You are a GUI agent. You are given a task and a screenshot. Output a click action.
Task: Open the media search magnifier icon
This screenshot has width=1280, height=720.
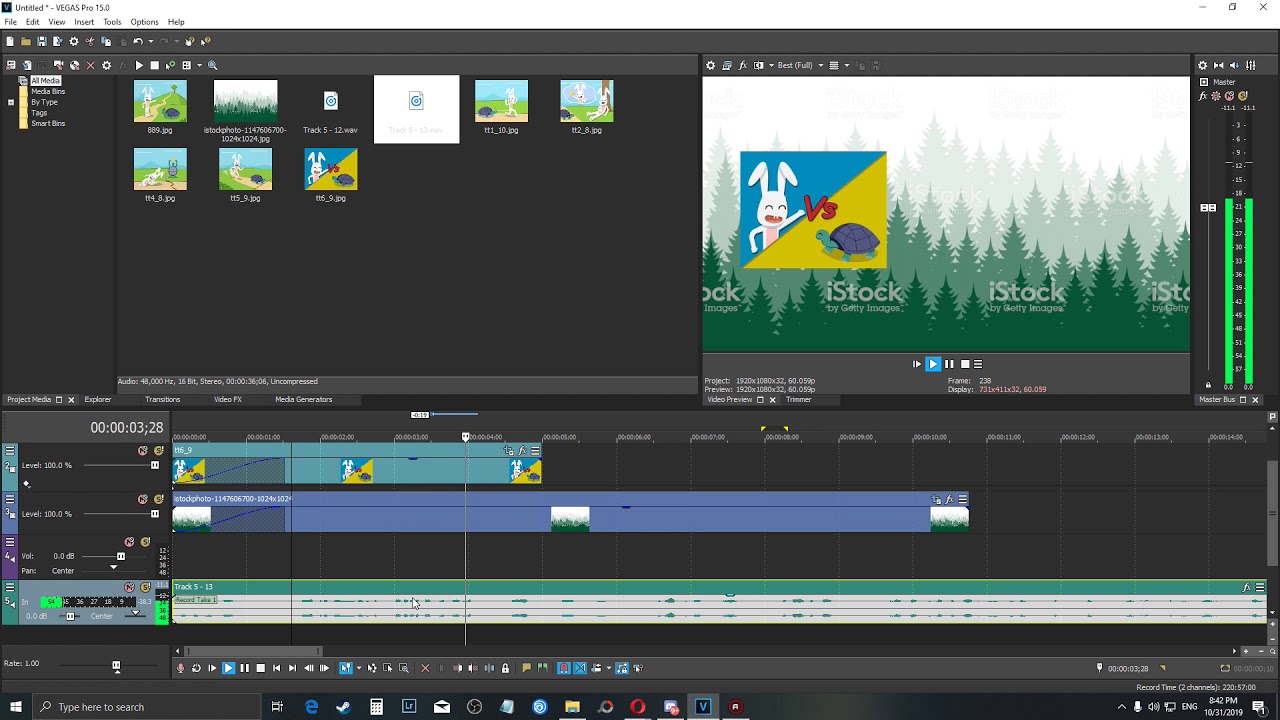(x=212, y=65)
